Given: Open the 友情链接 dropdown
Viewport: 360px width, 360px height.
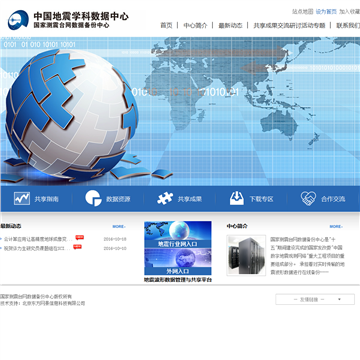Looking at the screenshot, I should [315, 299].
